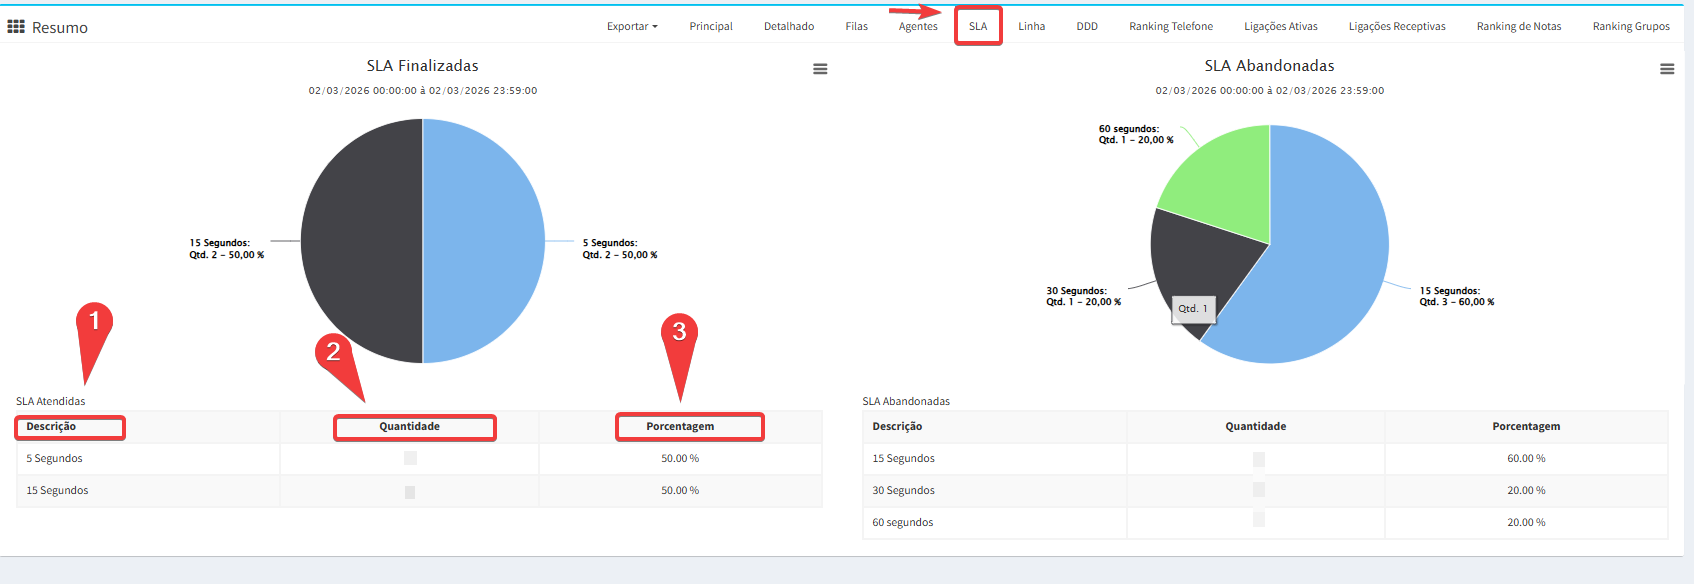Open the Linha tab

[1032, 27]
